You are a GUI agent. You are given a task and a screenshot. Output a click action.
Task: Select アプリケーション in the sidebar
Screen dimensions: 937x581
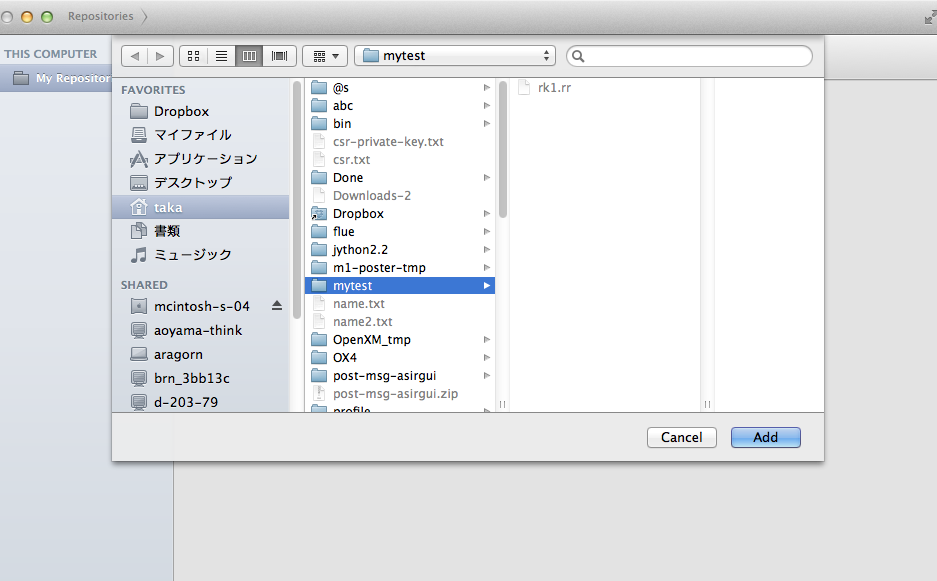tap(200, 159)
